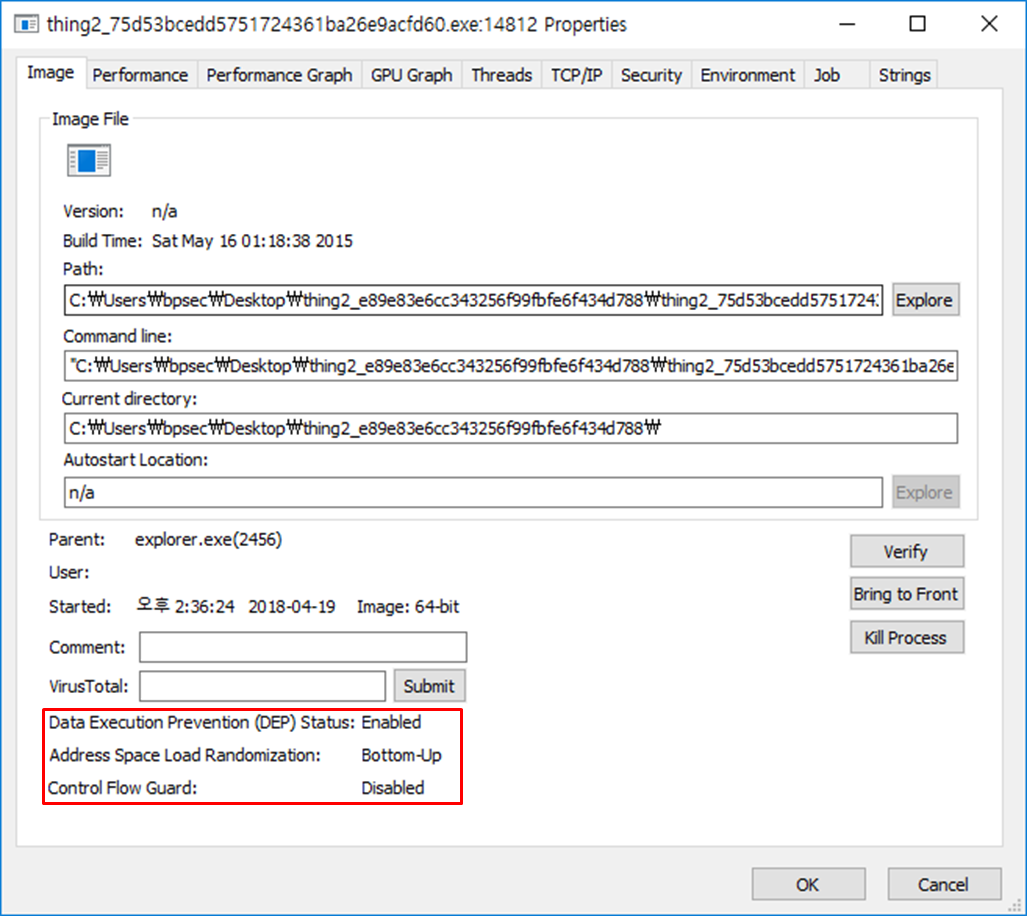Show the Strings tab
This screenshot has width=1027, height=916.
(904, 75)
